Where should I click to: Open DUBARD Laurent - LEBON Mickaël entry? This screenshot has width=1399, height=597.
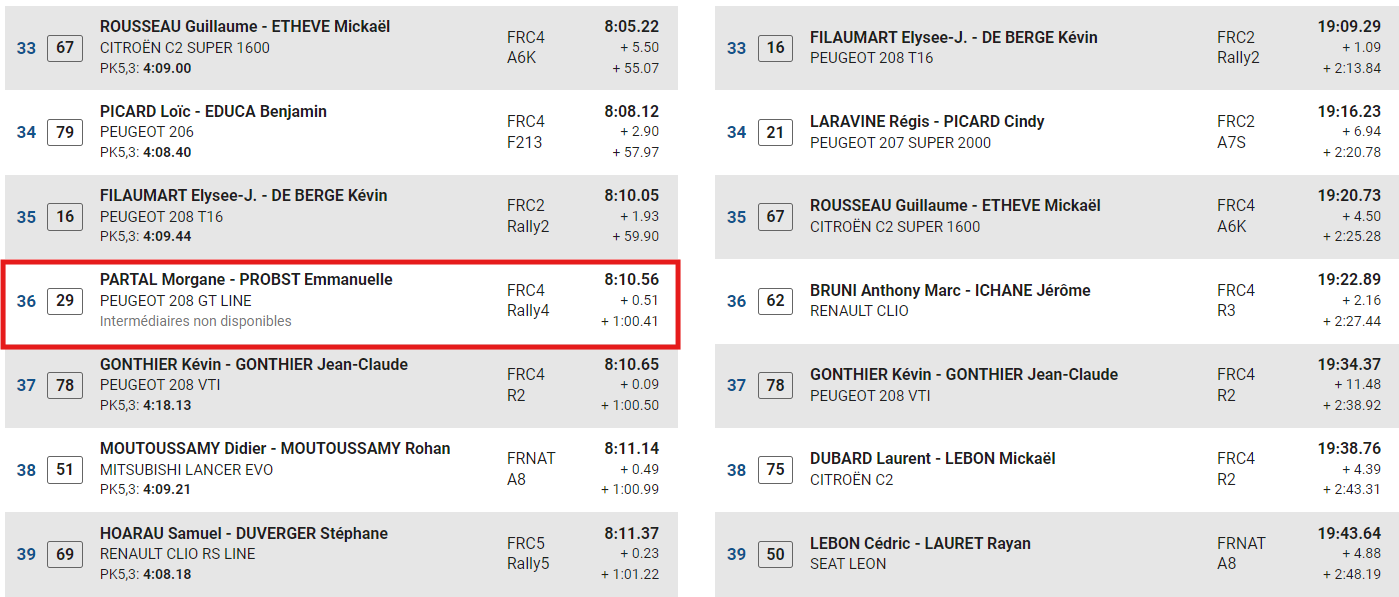point(932,458)
